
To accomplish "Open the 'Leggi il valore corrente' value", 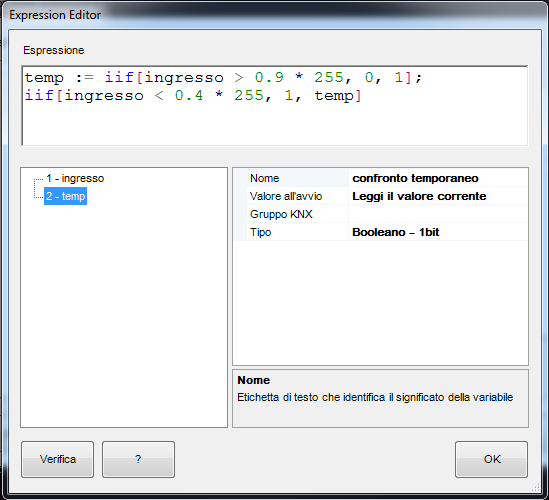I will coord(438,196).
